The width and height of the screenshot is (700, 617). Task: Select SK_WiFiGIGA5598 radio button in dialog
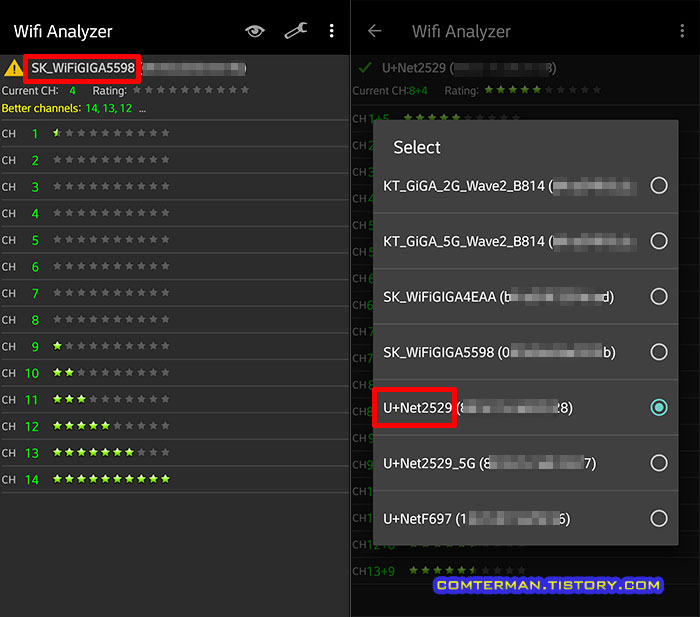[x=658, y=352]
